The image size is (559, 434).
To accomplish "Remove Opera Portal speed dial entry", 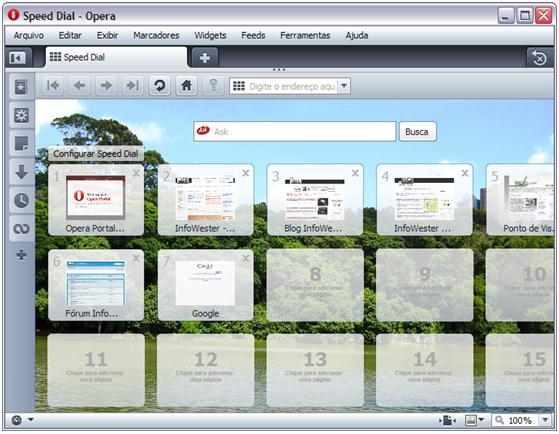I will pyautogui.click(x=136, y=173).
